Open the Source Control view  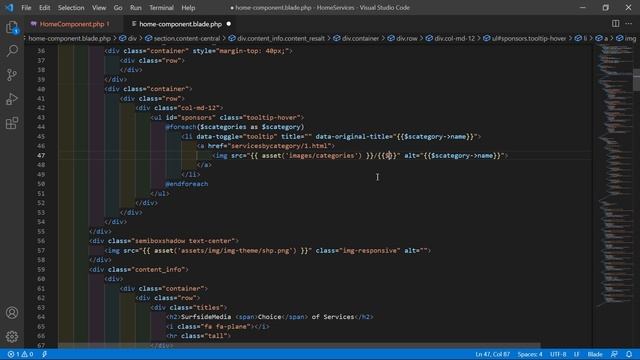coord(12,75)
